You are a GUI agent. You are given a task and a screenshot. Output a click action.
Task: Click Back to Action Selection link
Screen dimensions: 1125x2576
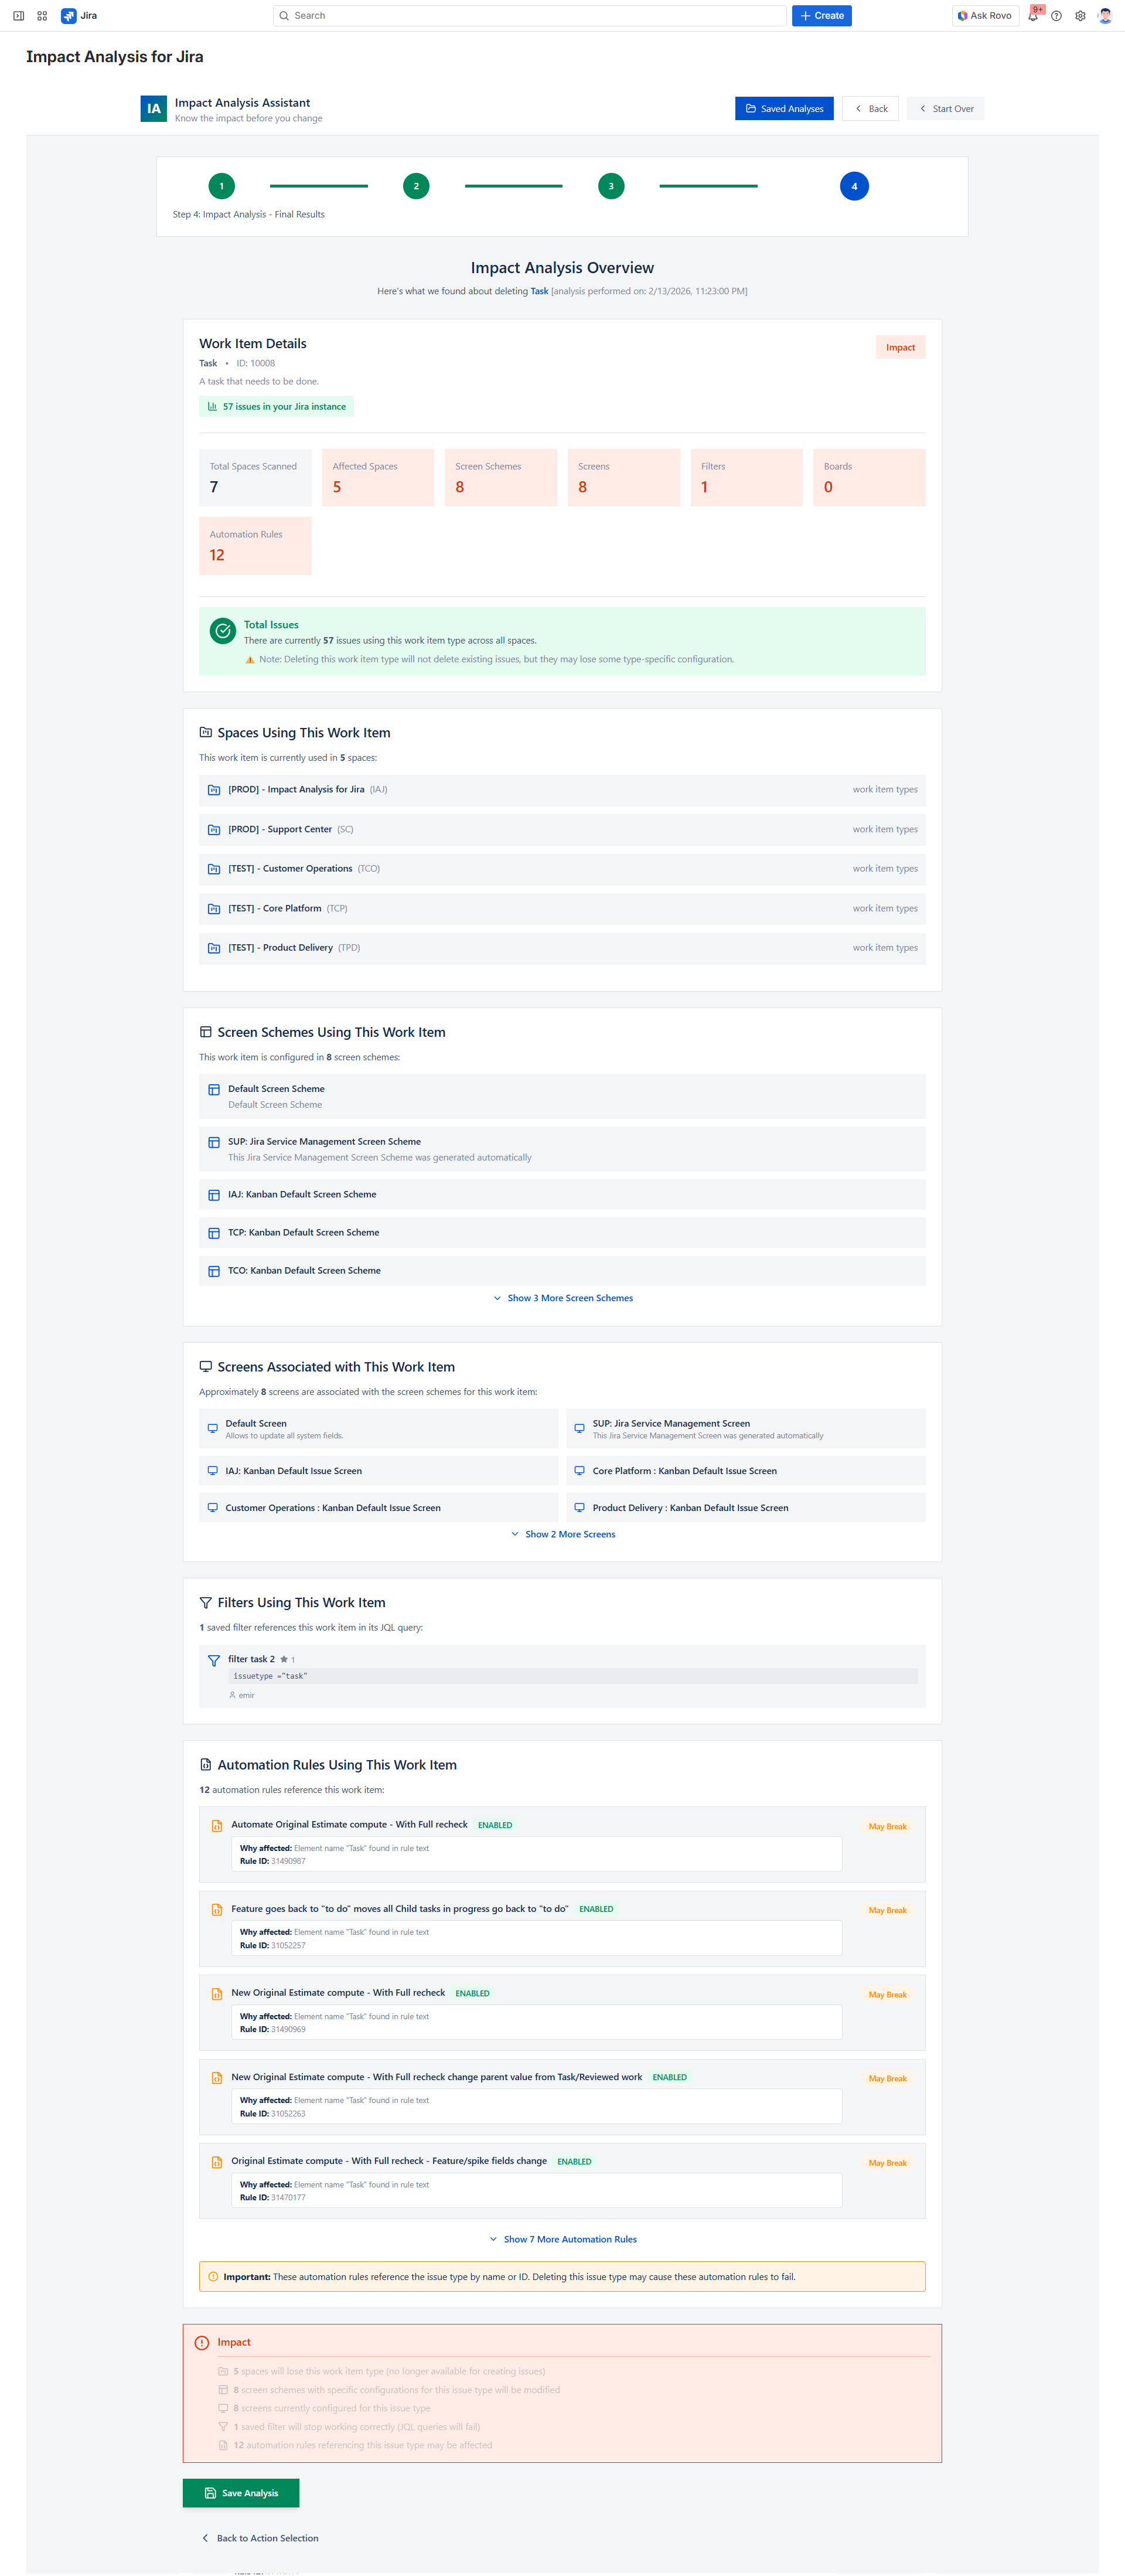[260, 2538]
